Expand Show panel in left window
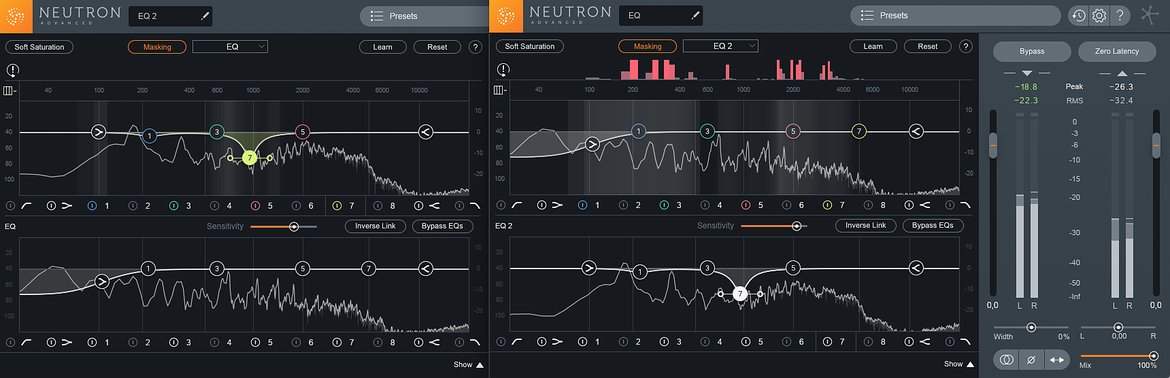Screen dimensions: 1170x378 469,365
